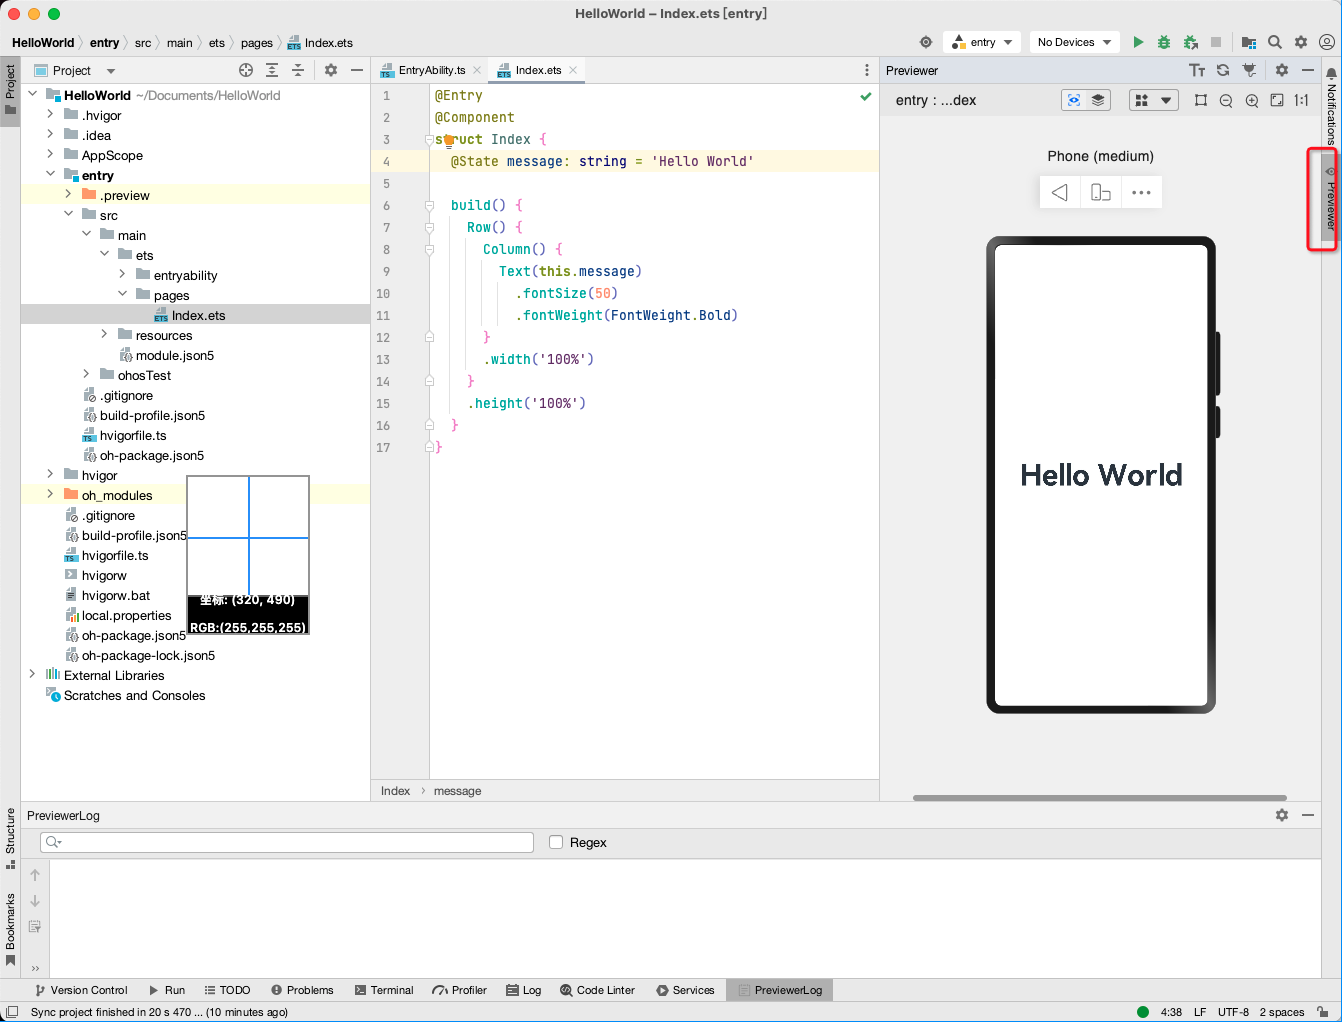Expand External Libraries node
Viewport: 1342px width, 1022px height.
(x=32, y=674)
